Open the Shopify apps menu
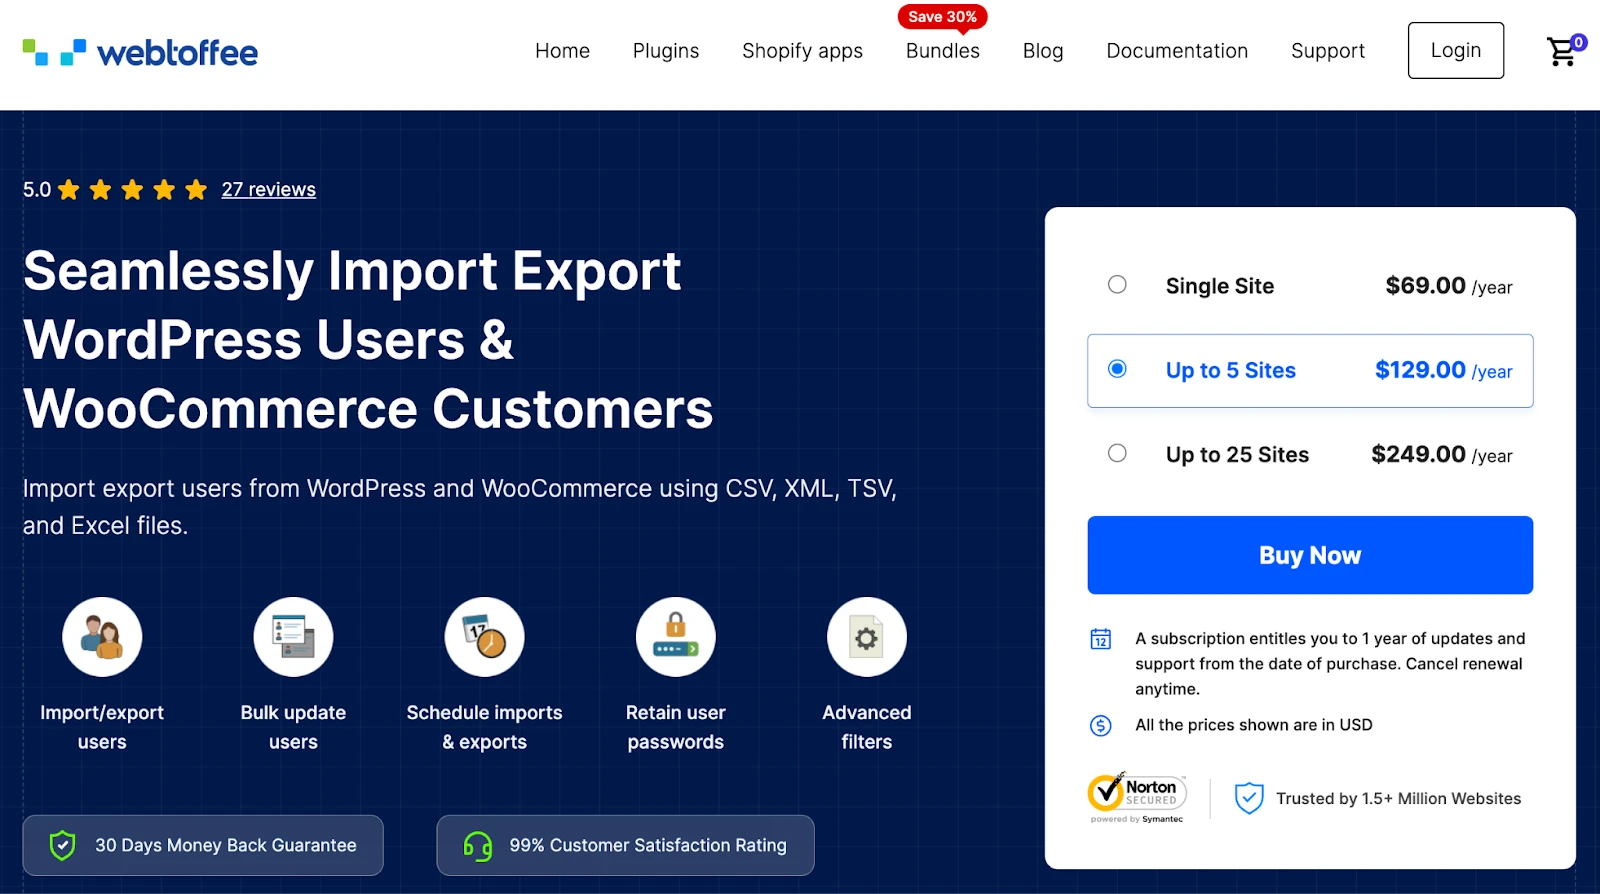The height and width of the screenshot is (894, 1600). (802, 51)
